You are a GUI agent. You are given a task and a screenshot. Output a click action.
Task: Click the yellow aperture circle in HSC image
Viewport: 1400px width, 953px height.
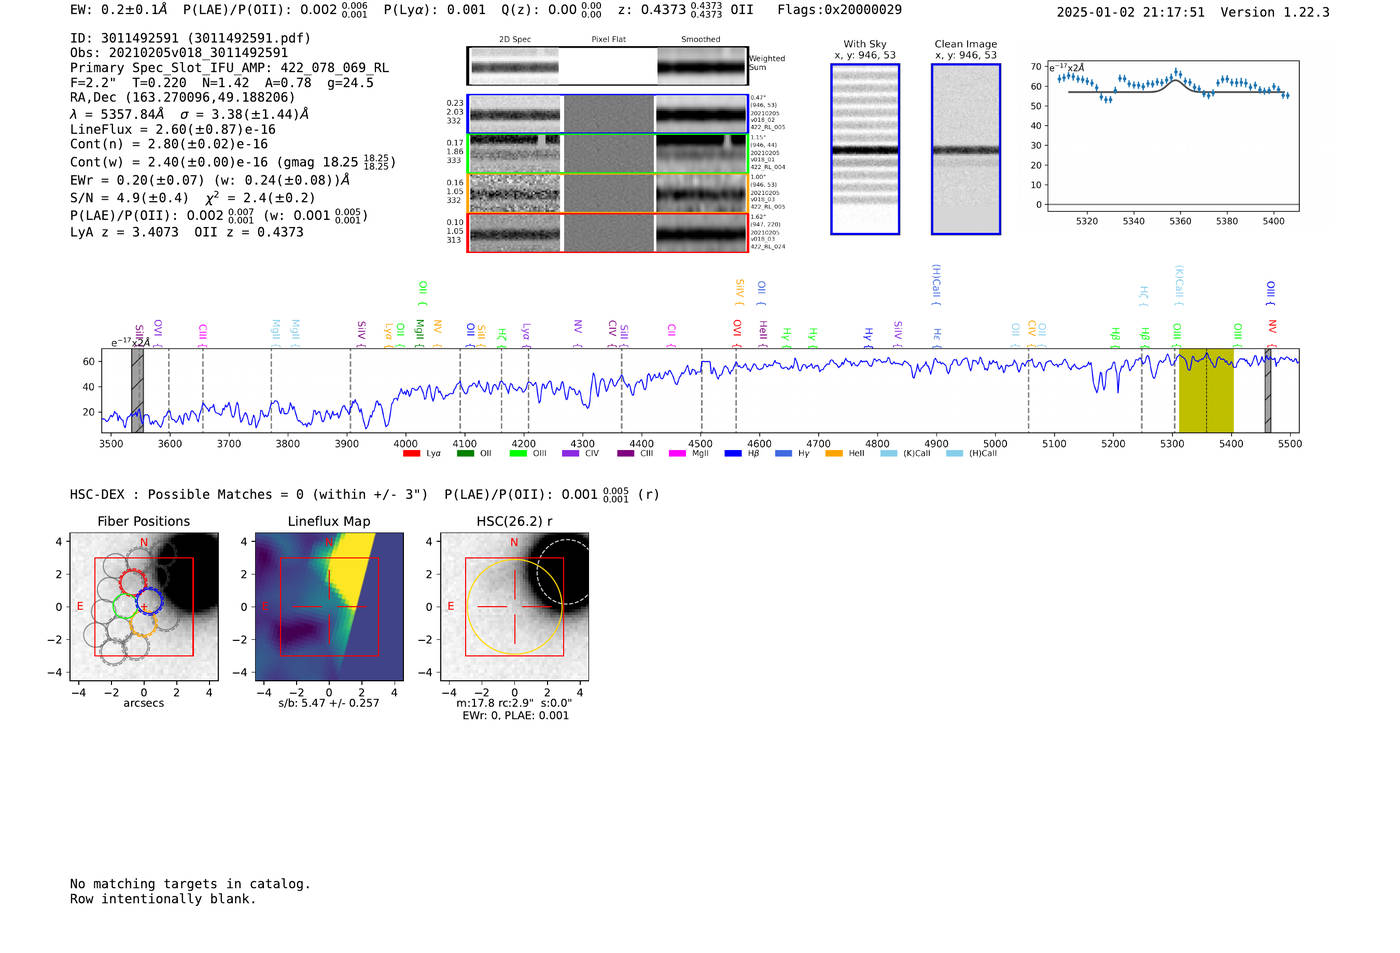click(514, 607)
